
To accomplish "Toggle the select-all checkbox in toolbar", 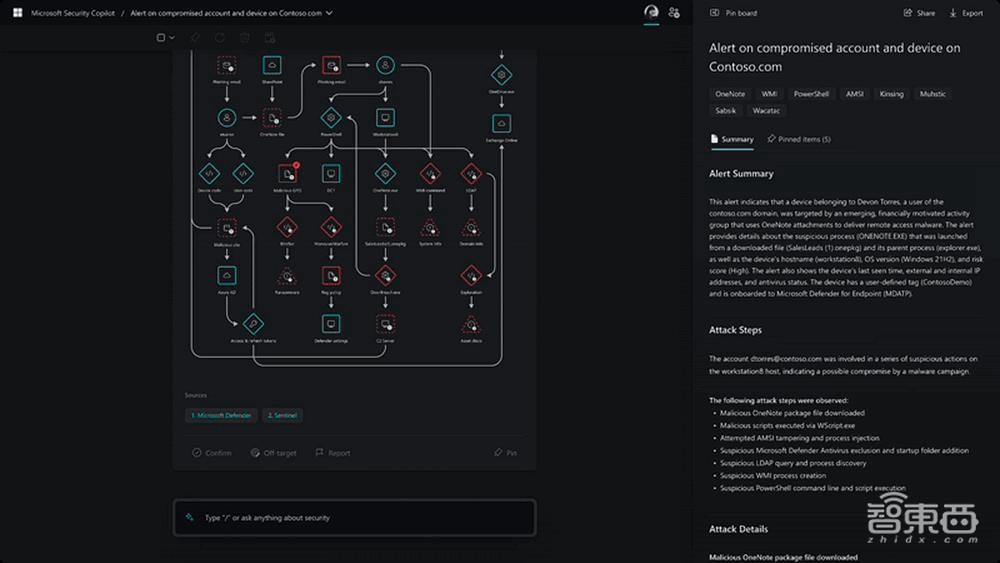I will point(161,38).
